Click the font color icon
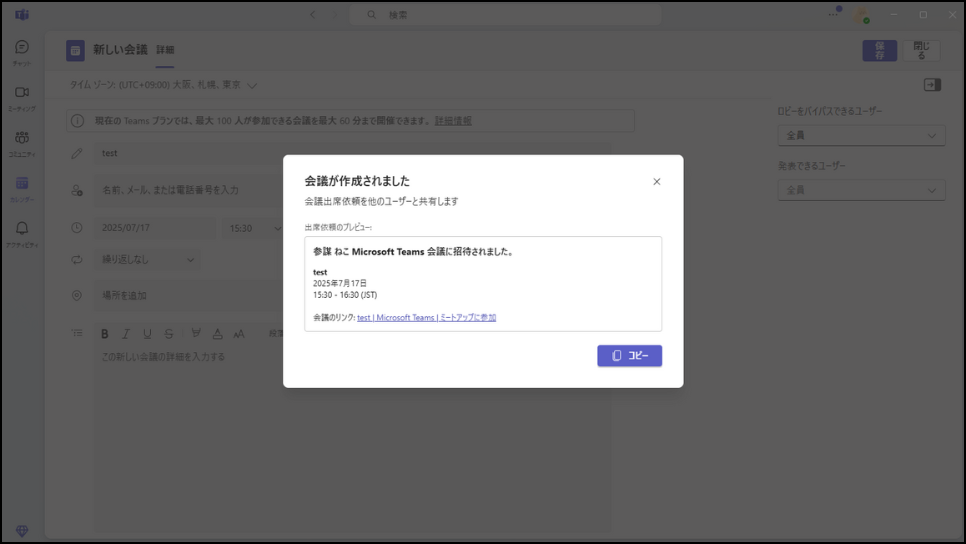This screenshot has width=966, height=544. click(x=217, y=334)
